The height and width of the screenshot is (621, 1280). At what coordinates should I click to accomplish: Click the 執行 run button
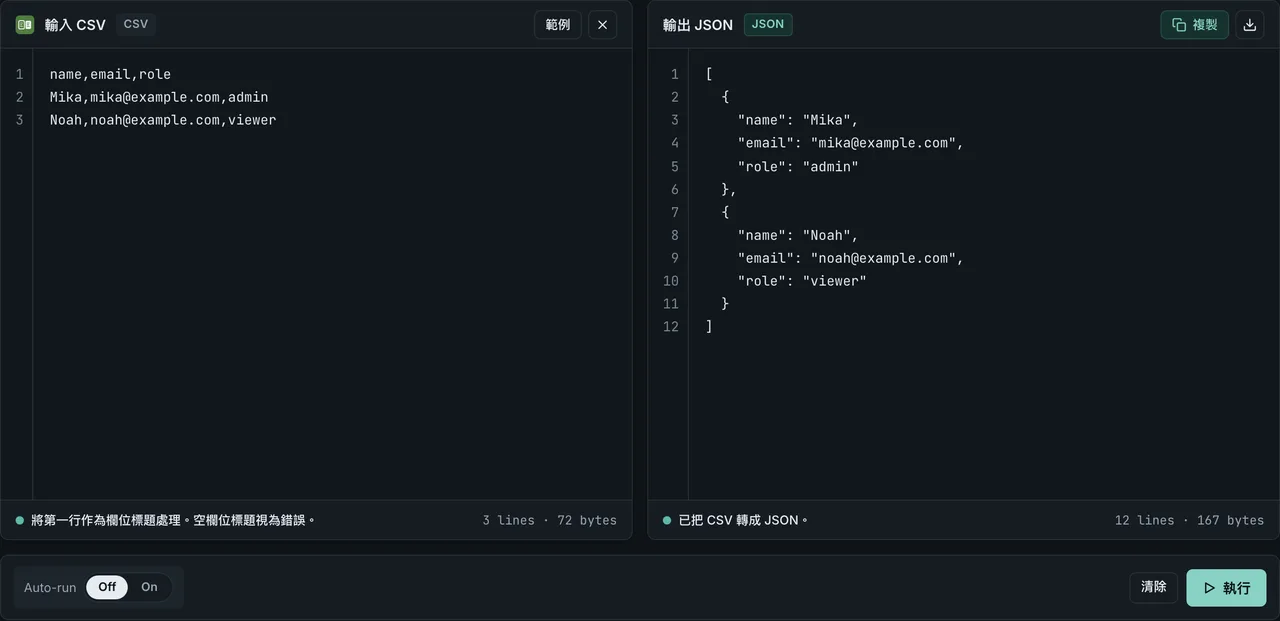pyautogui.click(x=1226, y=588)
